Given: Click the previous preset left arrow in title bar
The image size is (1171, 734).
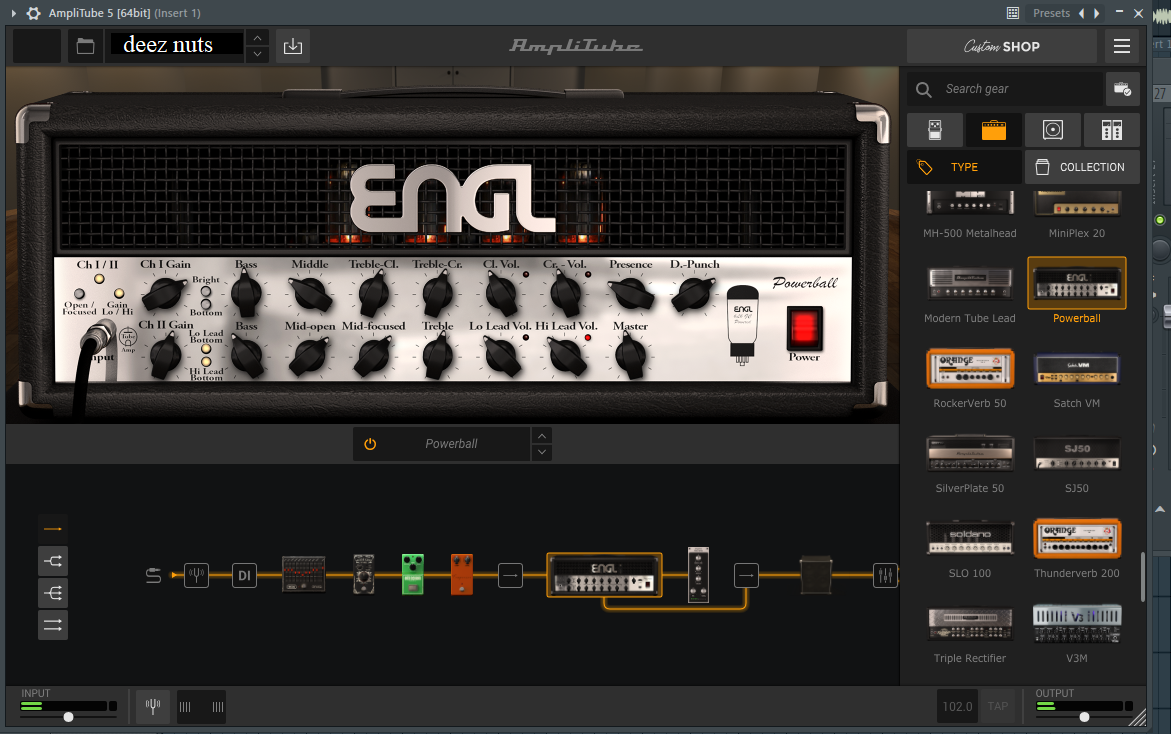Looking at the screenshot, I should (1081, 13).
